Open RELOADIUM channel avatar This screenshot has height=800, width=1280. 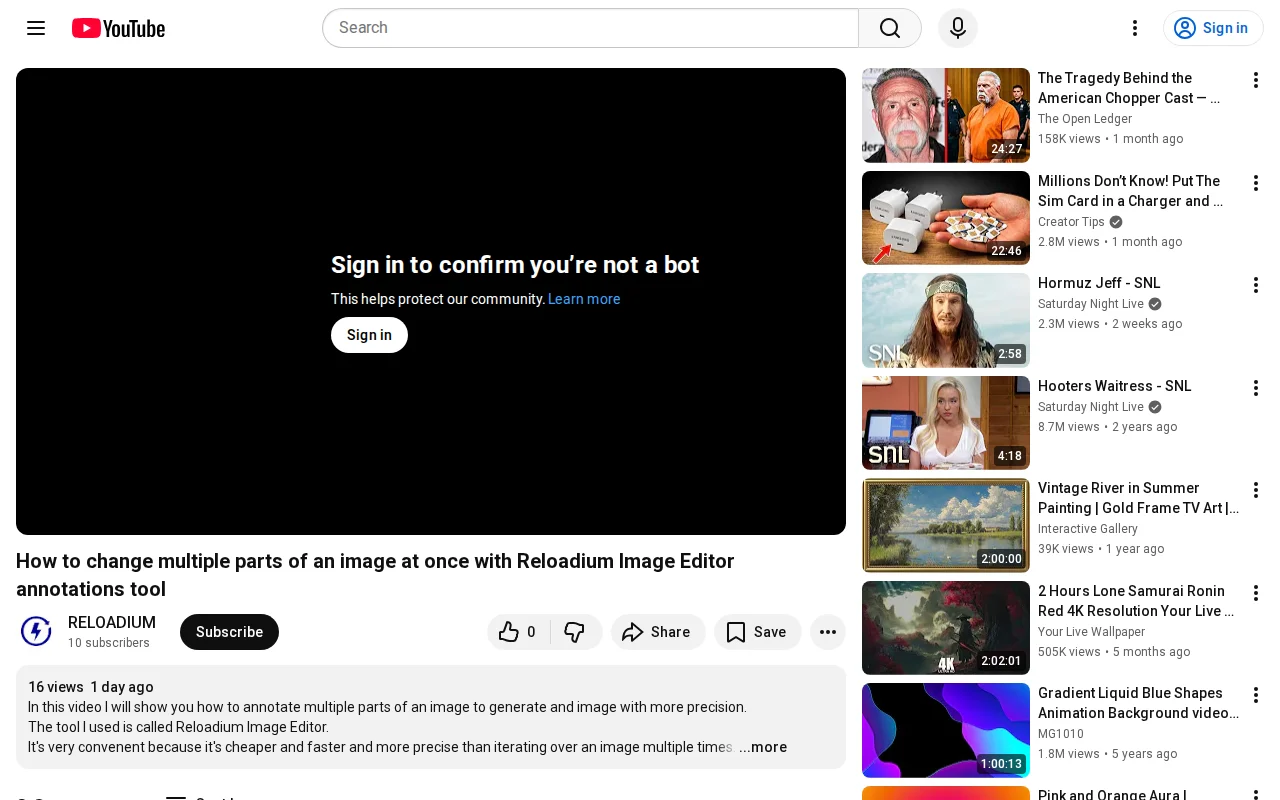(x=36, y=632)
